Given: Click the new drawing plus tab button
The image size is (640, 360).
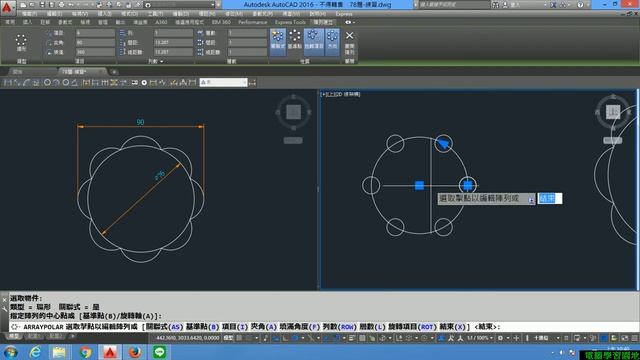Looking at the screenshot, I should pyautogui.click(x=114, y=72).
